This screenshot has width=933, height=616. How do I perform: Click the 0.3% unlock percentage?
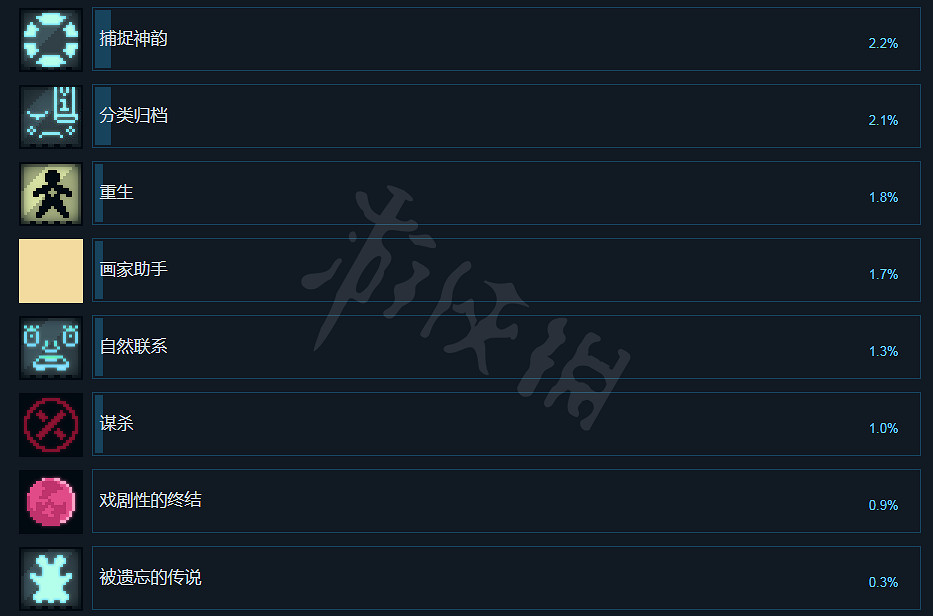click(883, 582)
